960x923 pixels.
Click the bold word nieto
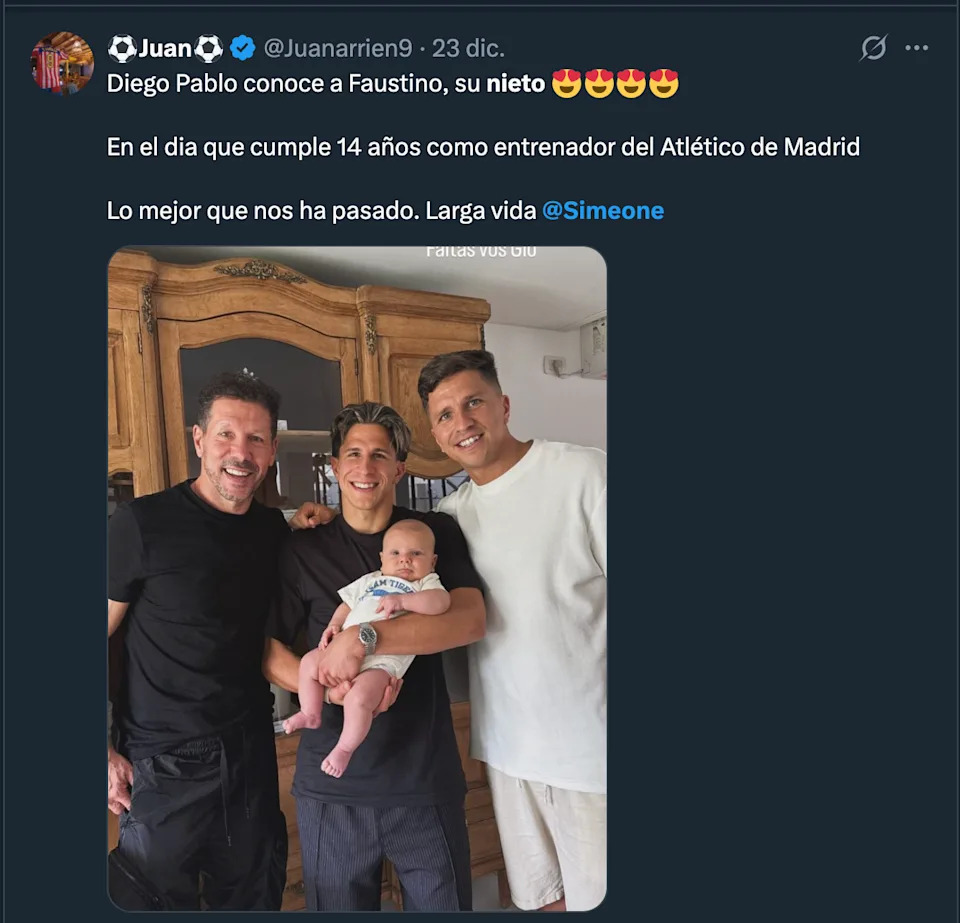516,84
